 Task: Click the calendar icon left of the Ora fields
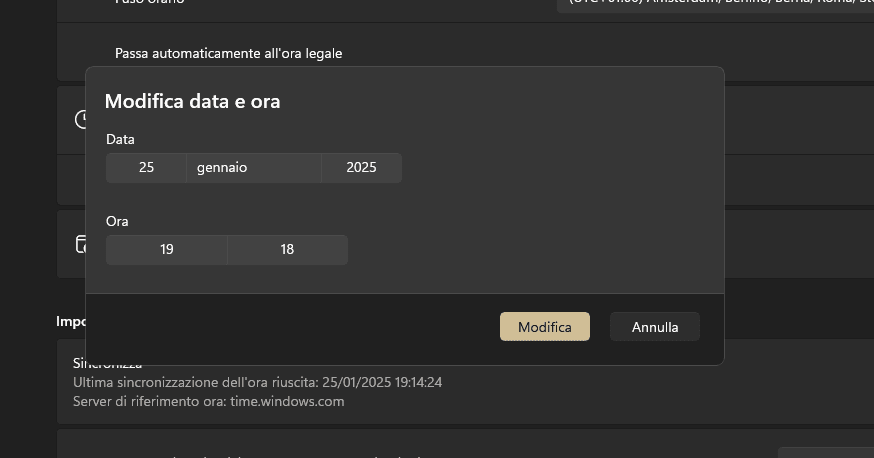click(80, 244)
